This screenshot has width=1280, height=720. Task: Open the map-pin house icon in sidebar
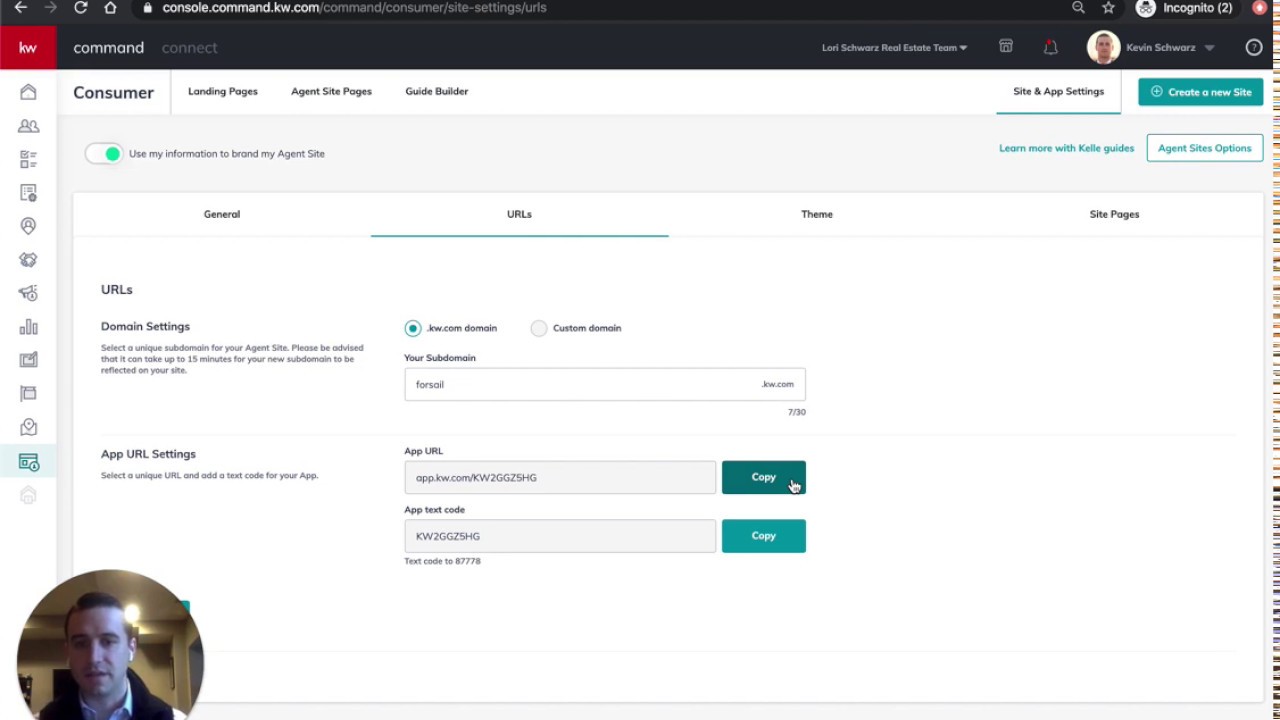coord(28,427)
